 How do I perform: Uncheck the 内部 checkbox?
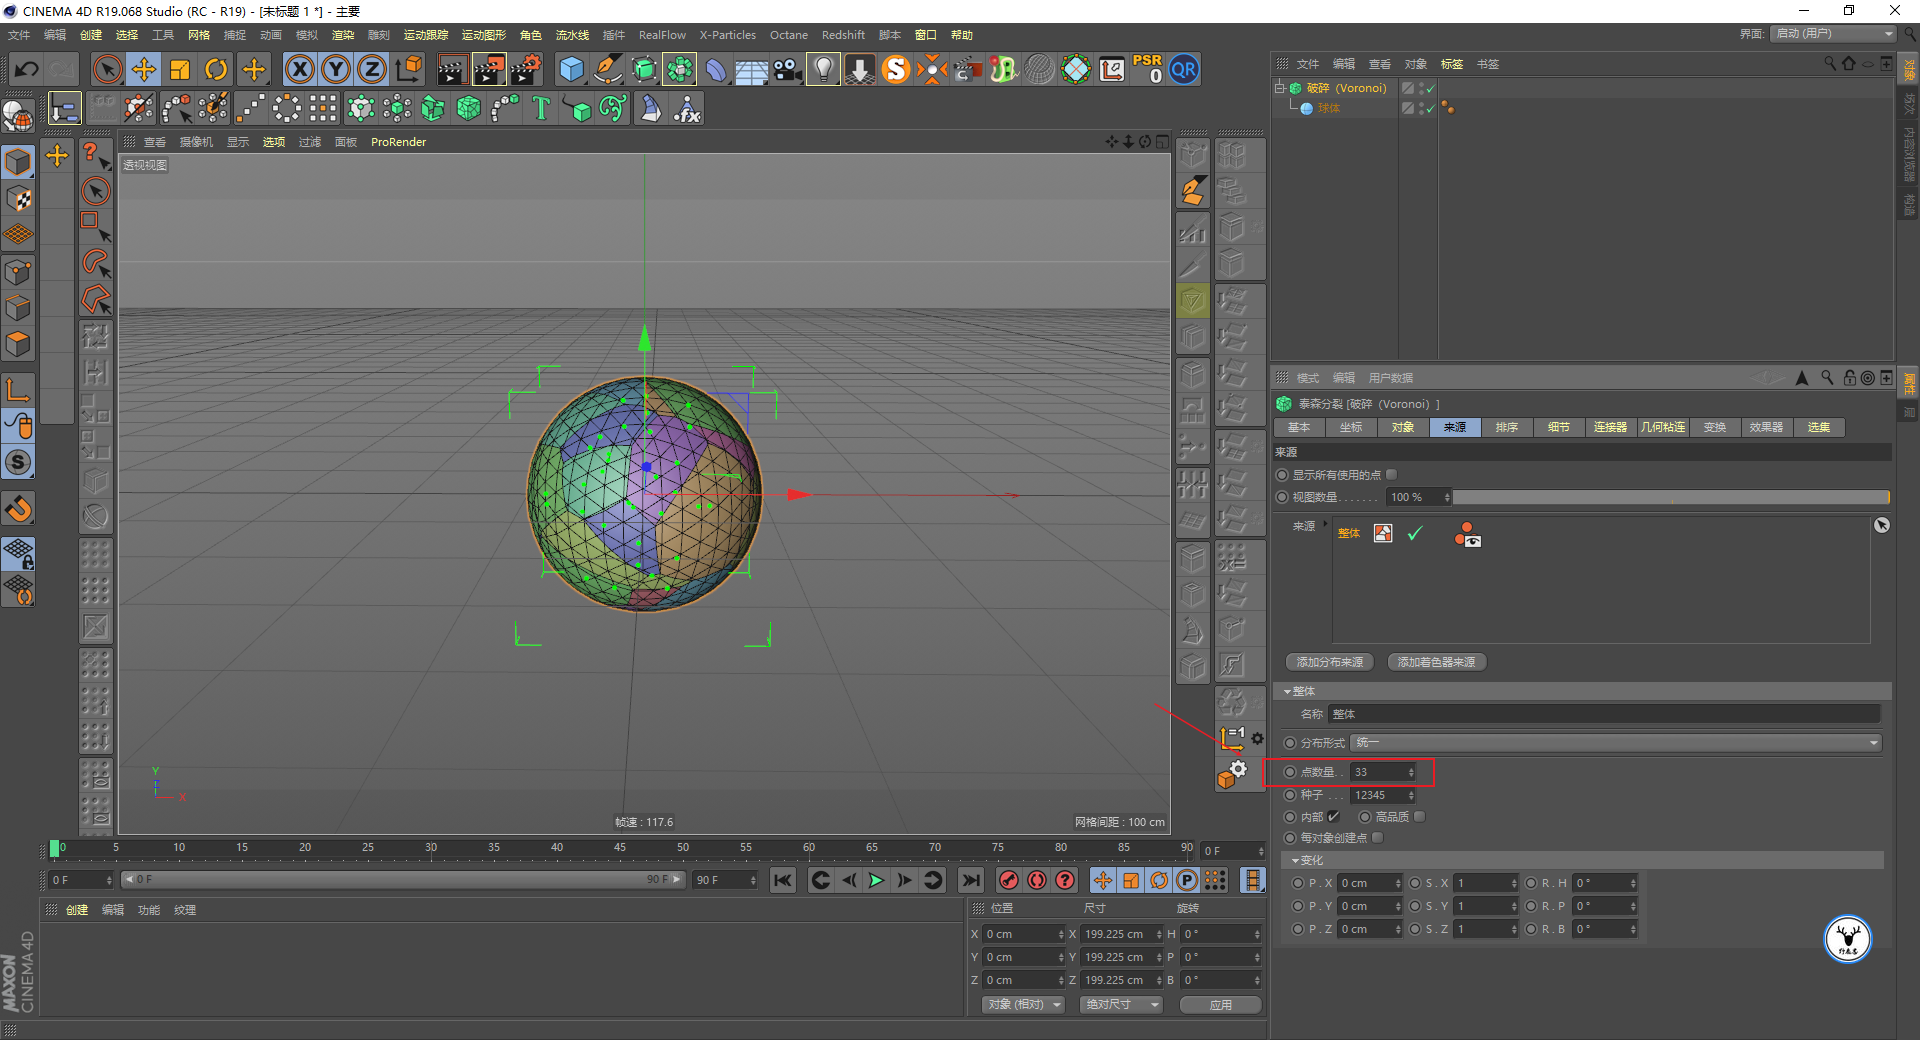pyautogui.click(x=1333, y=817)
